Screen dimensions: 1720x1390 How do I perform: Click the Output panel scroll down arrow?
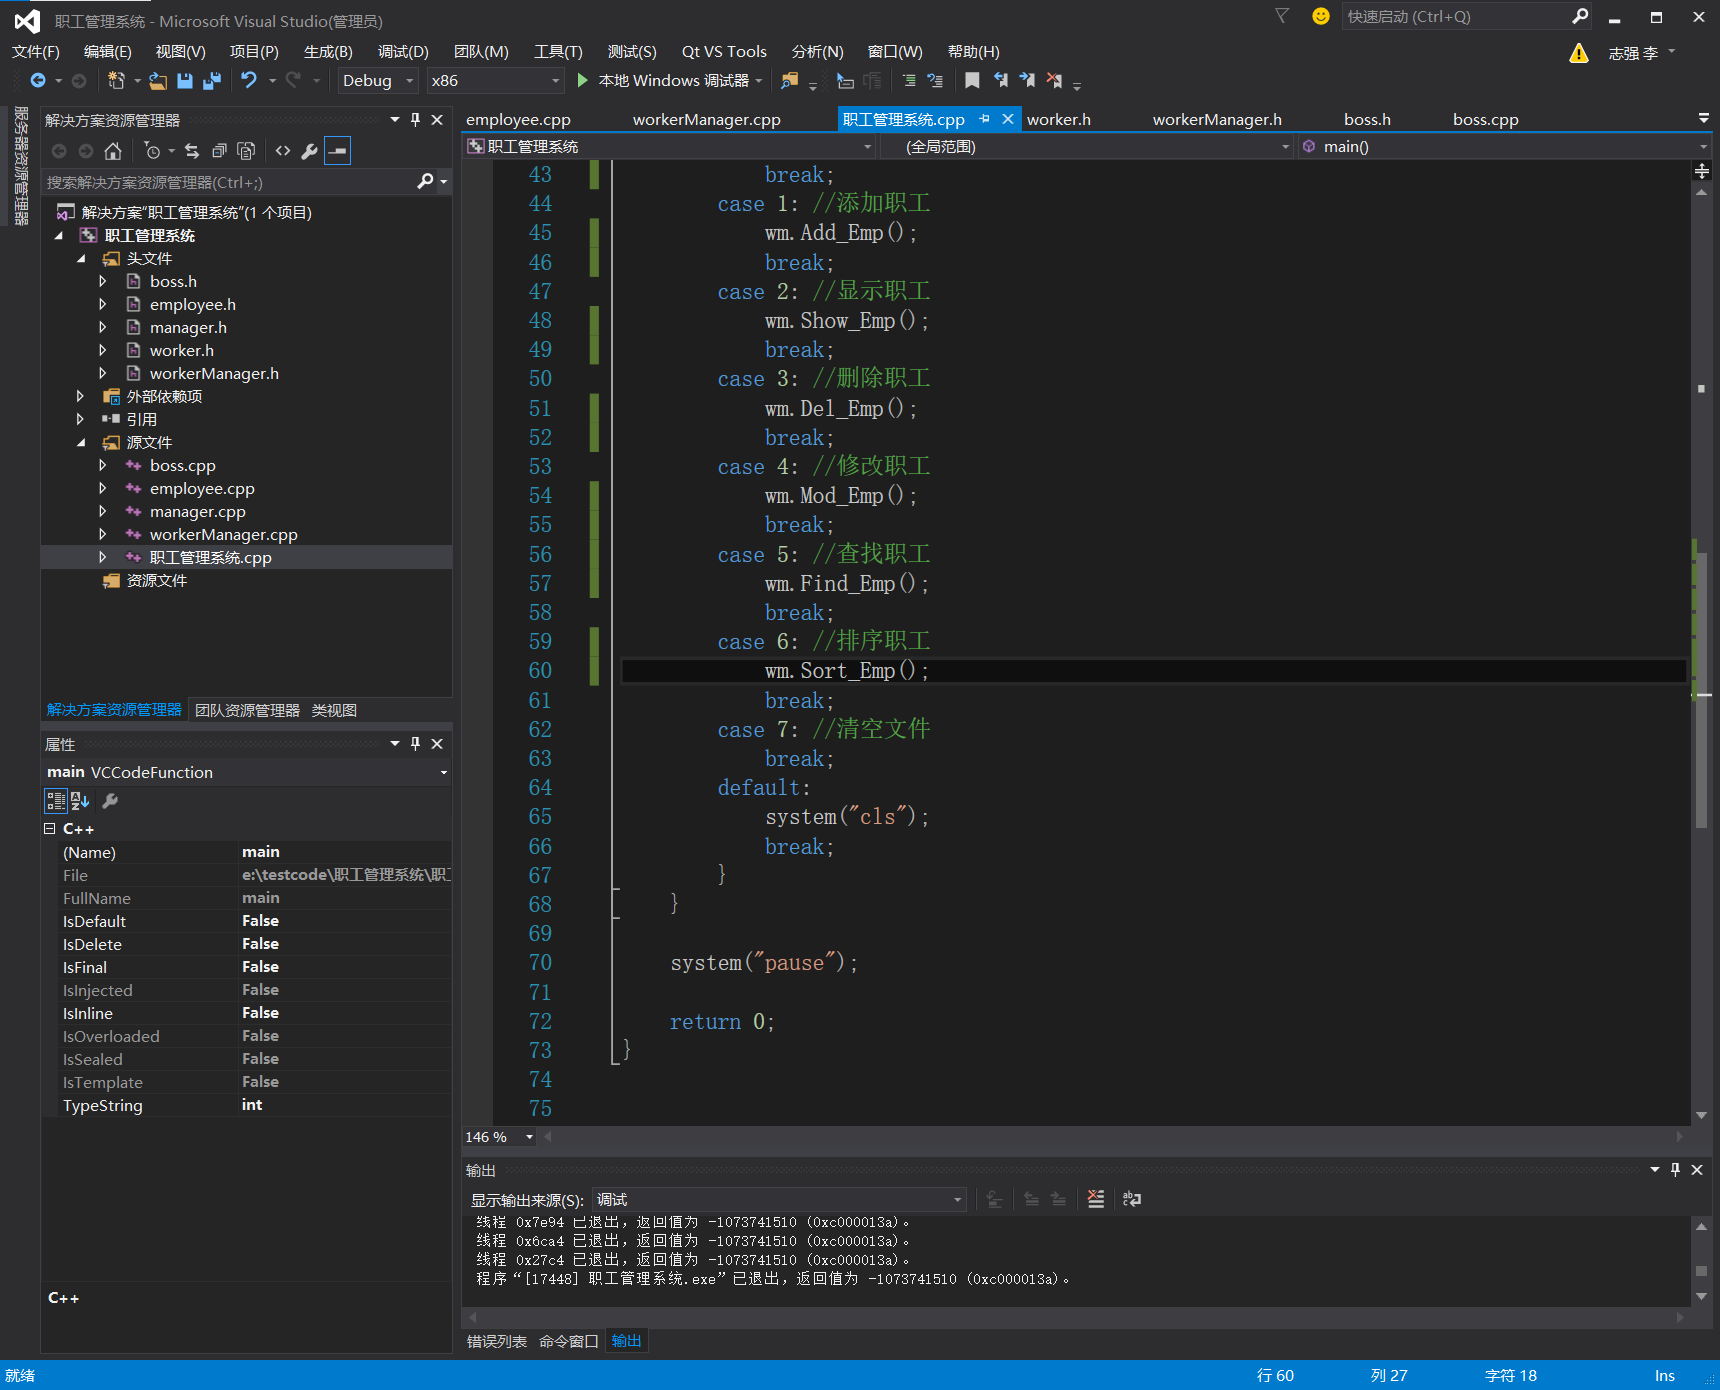[1701, 1297]
